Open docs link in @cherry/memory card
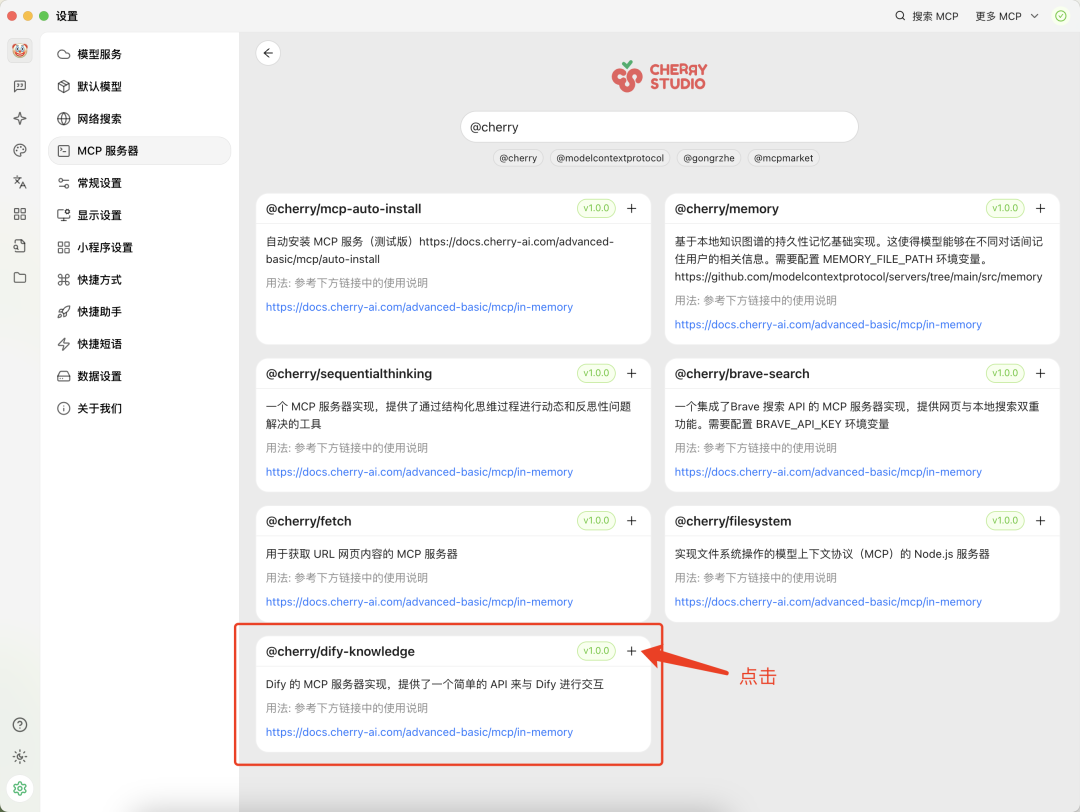The height and width of the screenshot is (812, 1080). tap(828, 324)
